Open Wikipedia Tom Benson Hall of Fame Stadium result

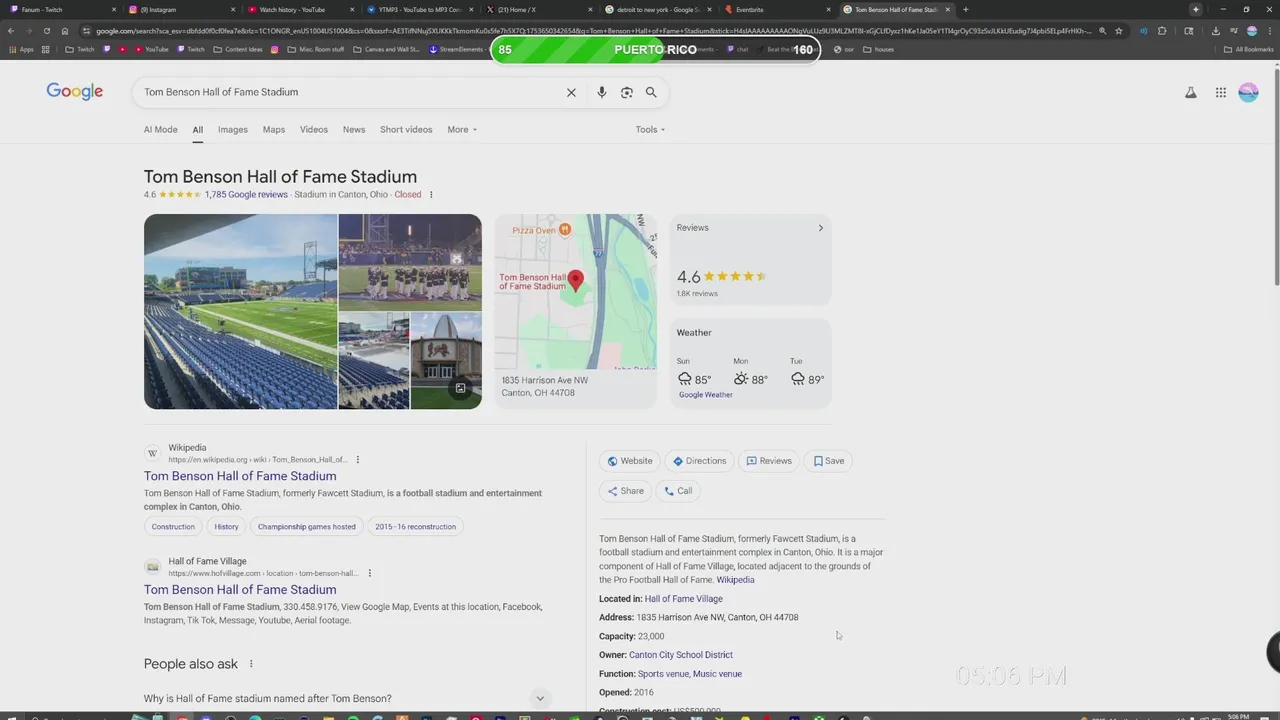[240, 476]
